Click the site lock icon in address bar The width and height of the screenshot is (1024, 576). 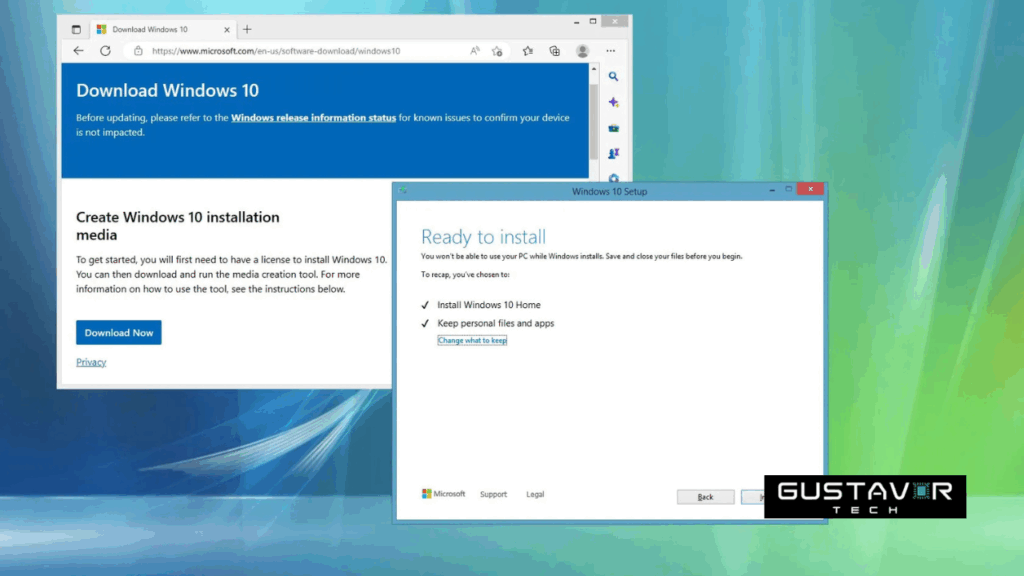[138, 51]
